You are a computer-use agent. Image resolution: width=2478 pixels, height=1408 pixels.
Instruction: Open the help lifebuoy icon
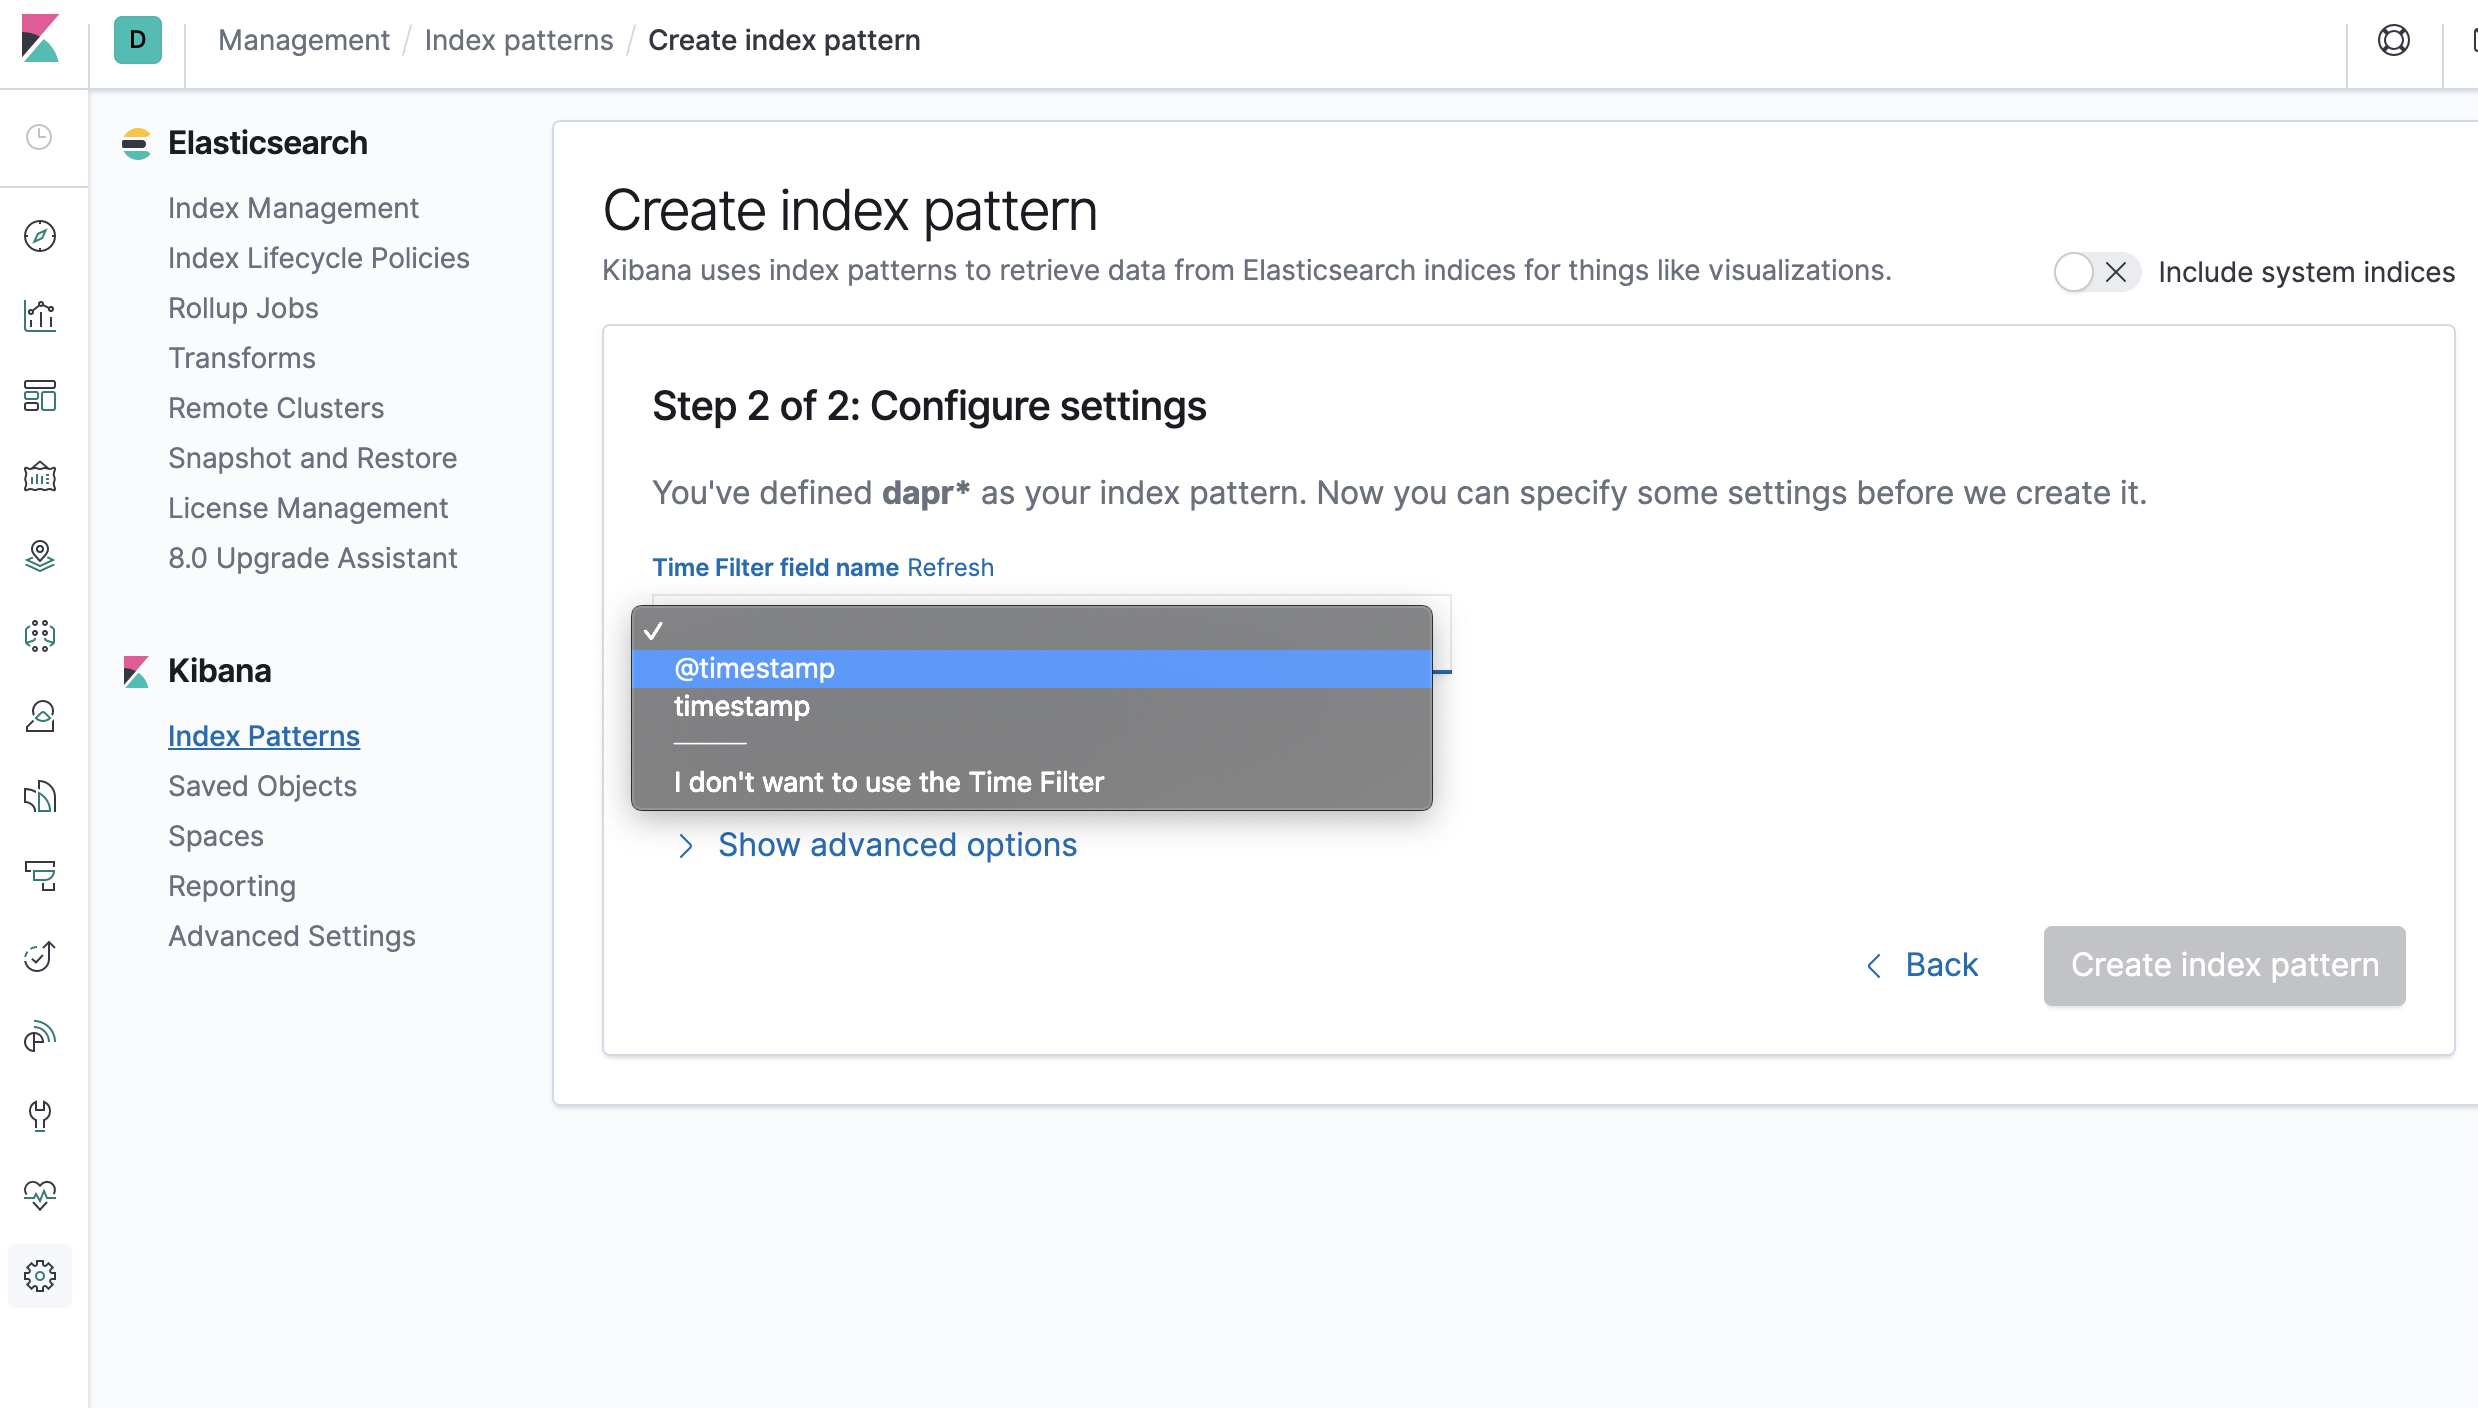click(2393, 41)
